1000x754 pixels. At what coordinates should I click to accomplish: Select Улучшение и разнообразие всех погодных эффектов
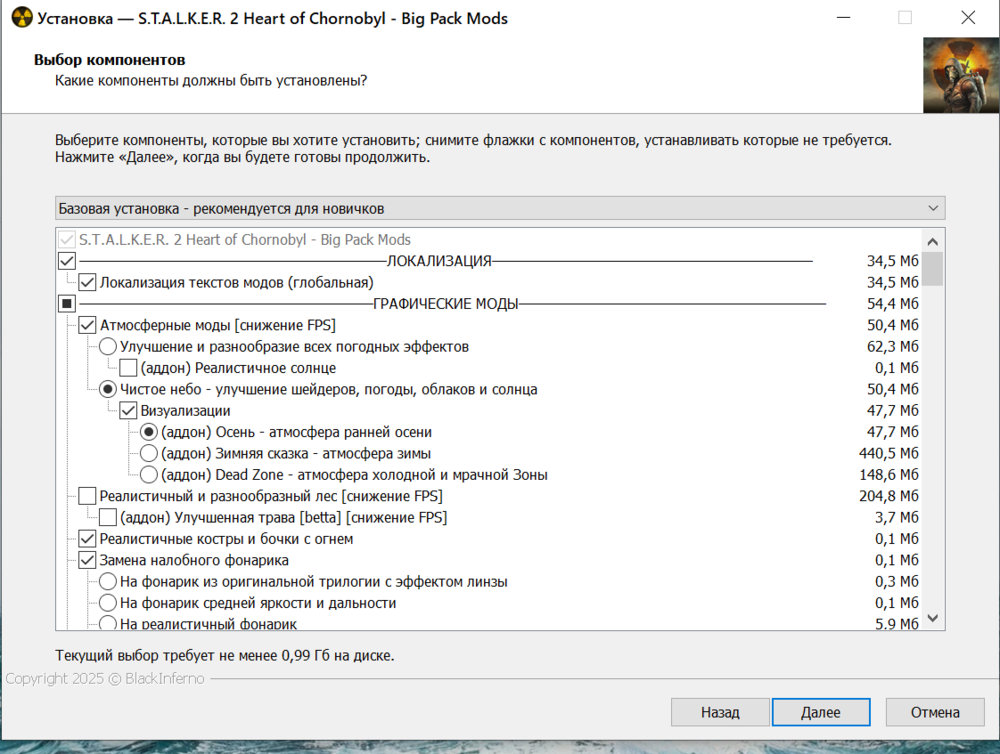(108, 346)
